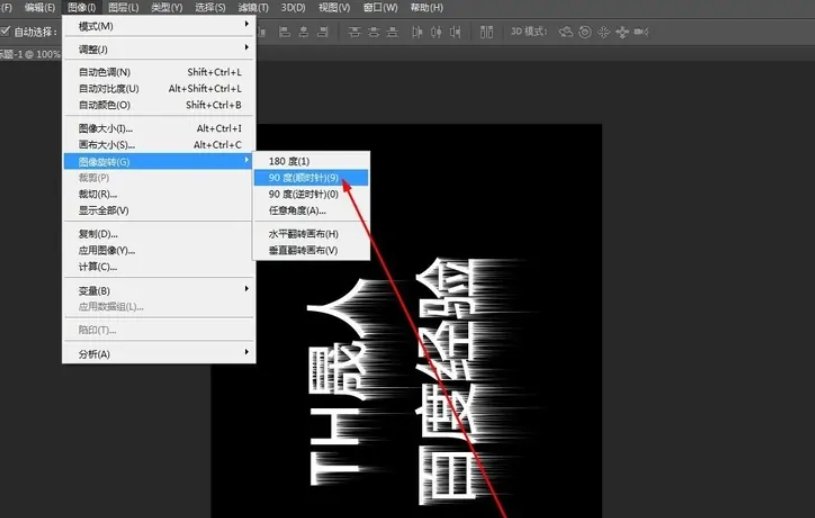Choose 计算(C)... menu item
This screenshot has height=518, width=815.
[159, 267]
